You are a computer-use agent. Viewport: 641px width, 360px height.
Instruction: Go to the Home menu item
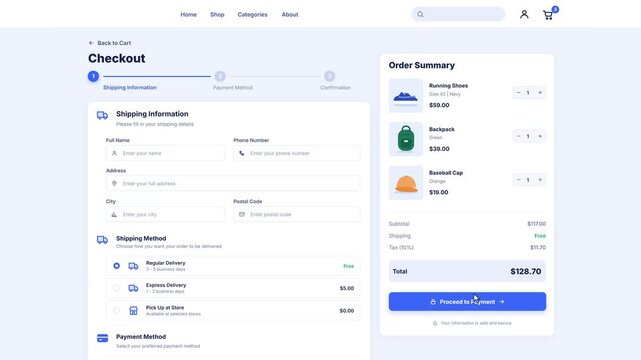click(188, 14)
